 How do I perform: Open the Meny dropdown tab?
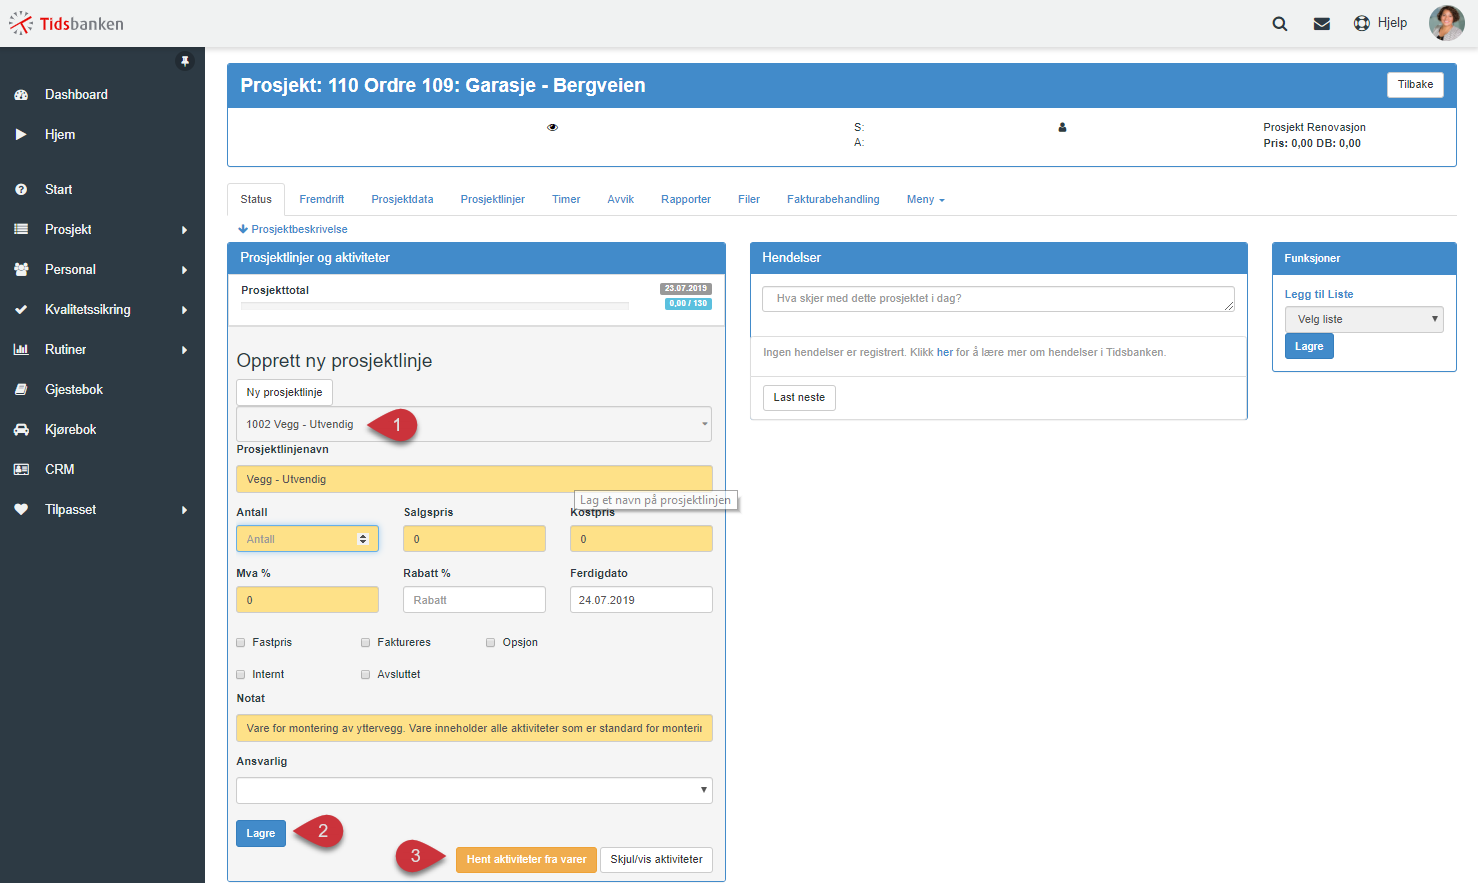(x=925, y=199)
